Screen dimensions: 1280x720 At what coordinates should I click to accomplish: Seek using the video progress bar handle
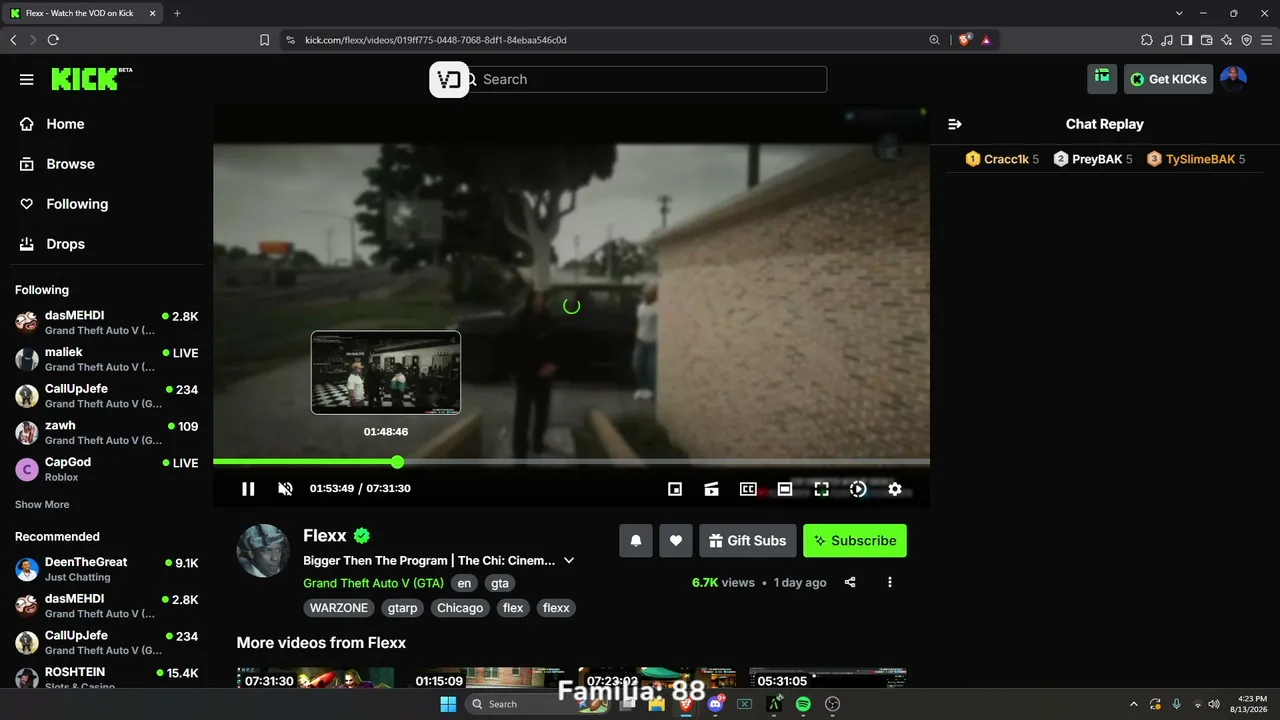[397, 462]
